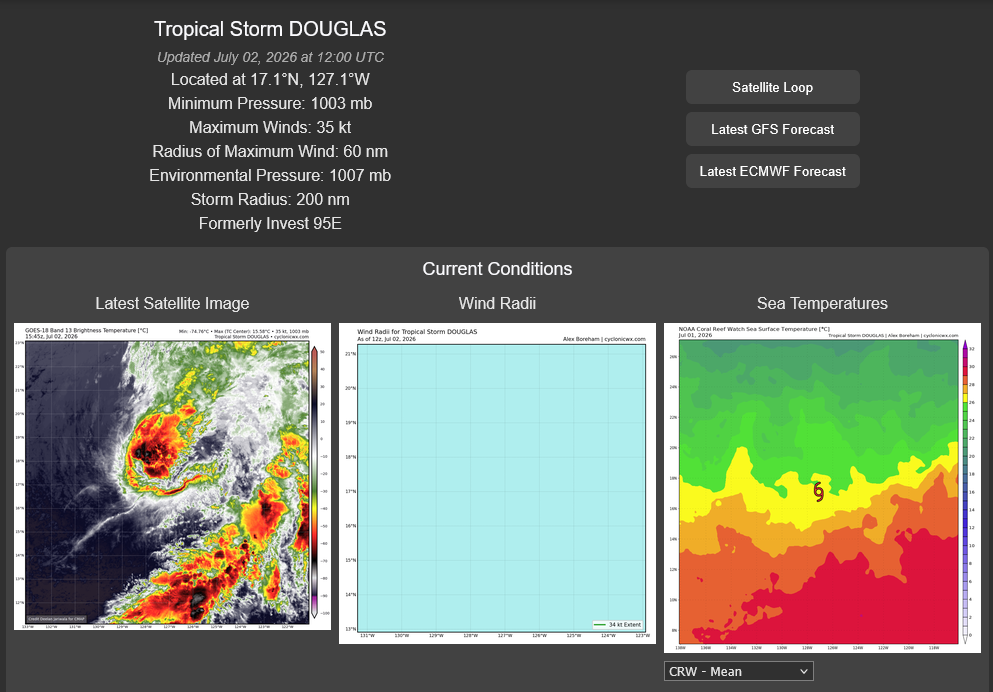Click Environmental Pressure: 1007 mb line
Image resolution: width=993 pixels, height=692 pixels.
tap(270, 175)
